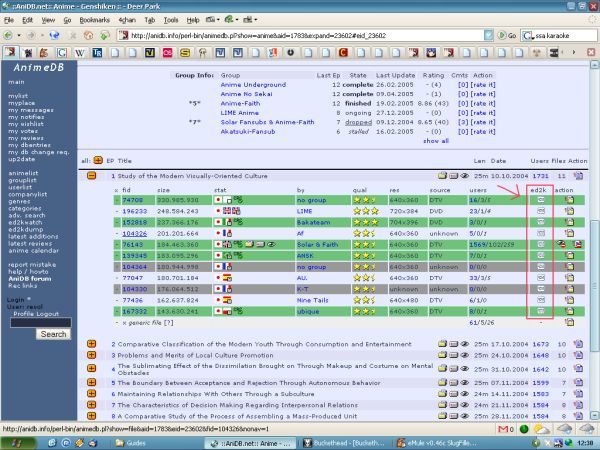Click the ed2k link icon for file 74708
This screenshot has width=600, height=450.
point(540,200)
